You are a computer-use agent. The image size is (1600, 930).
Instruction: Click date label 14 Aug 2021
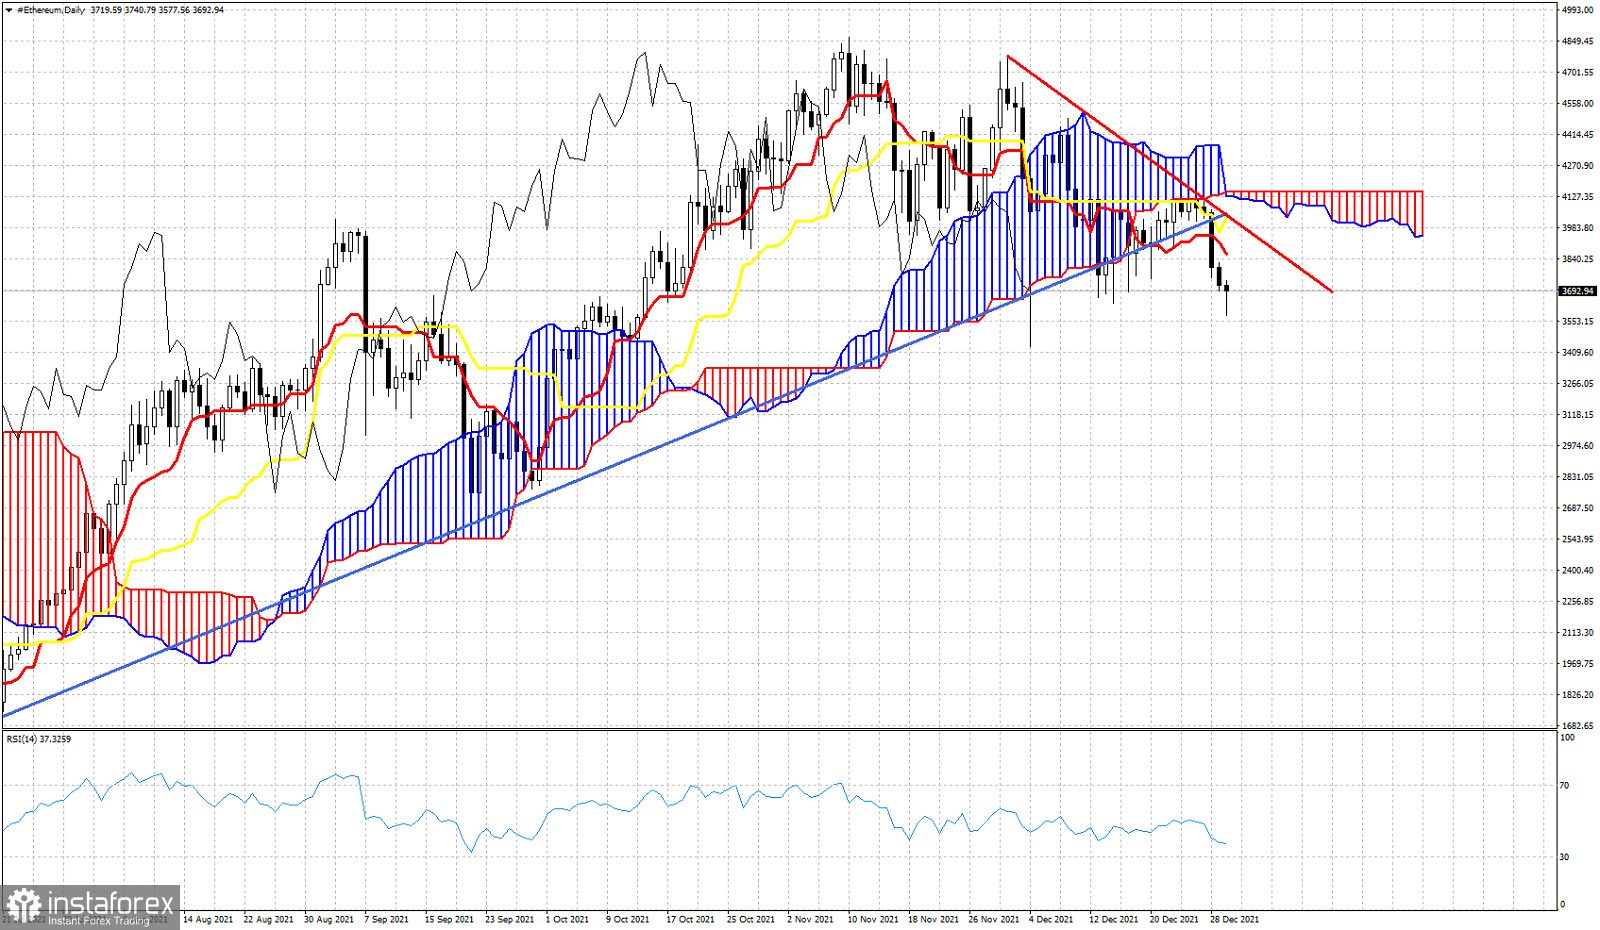tap(209, 919)
